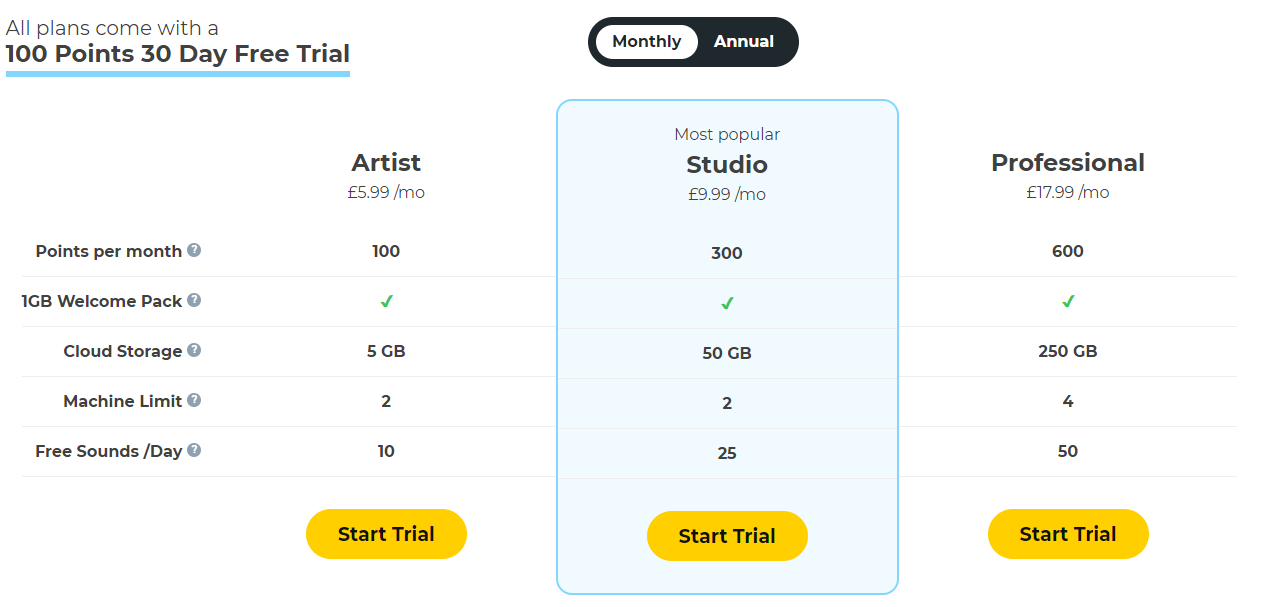The height and width of the screenshot is (607, 1261).
Task: Click the Points per month label
Action: pyautogui.click(x=109, y=251)
